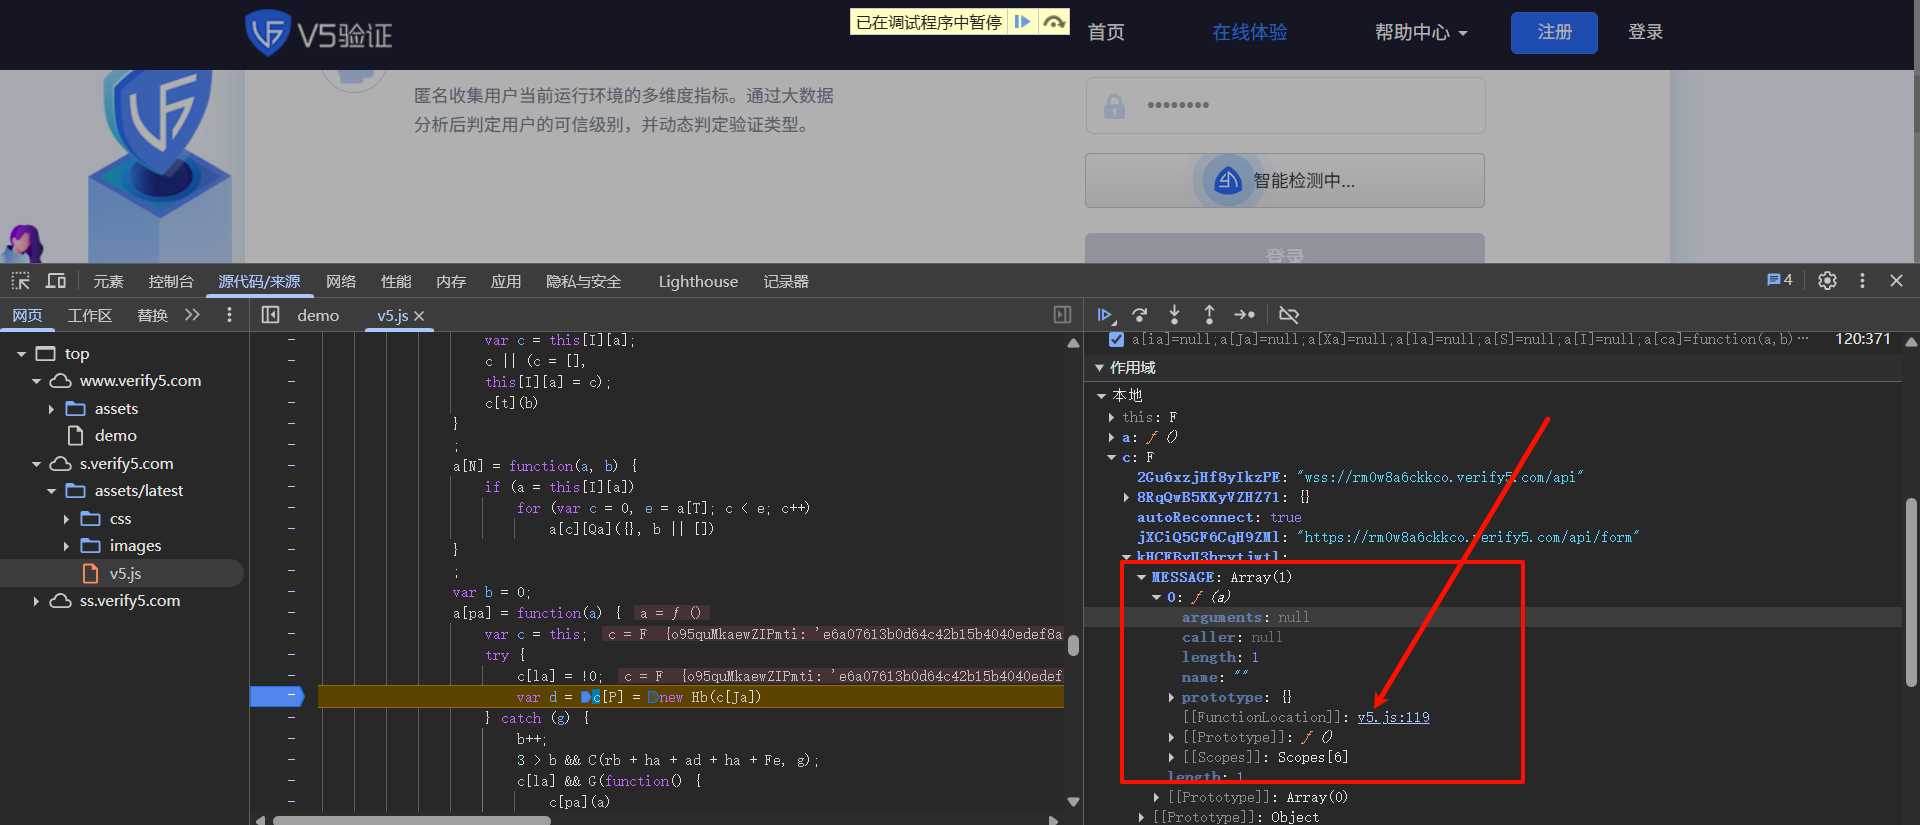Step over next function call in debugger
Screen dimensions: 1920x825
[1140, 315]
